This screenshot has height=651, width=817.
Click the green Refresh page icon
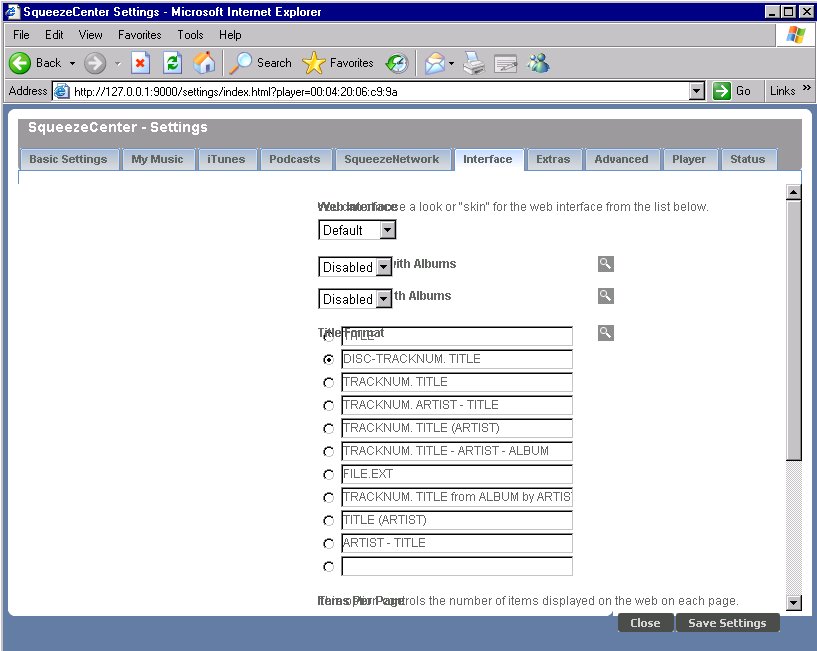[x=172, y=63]
